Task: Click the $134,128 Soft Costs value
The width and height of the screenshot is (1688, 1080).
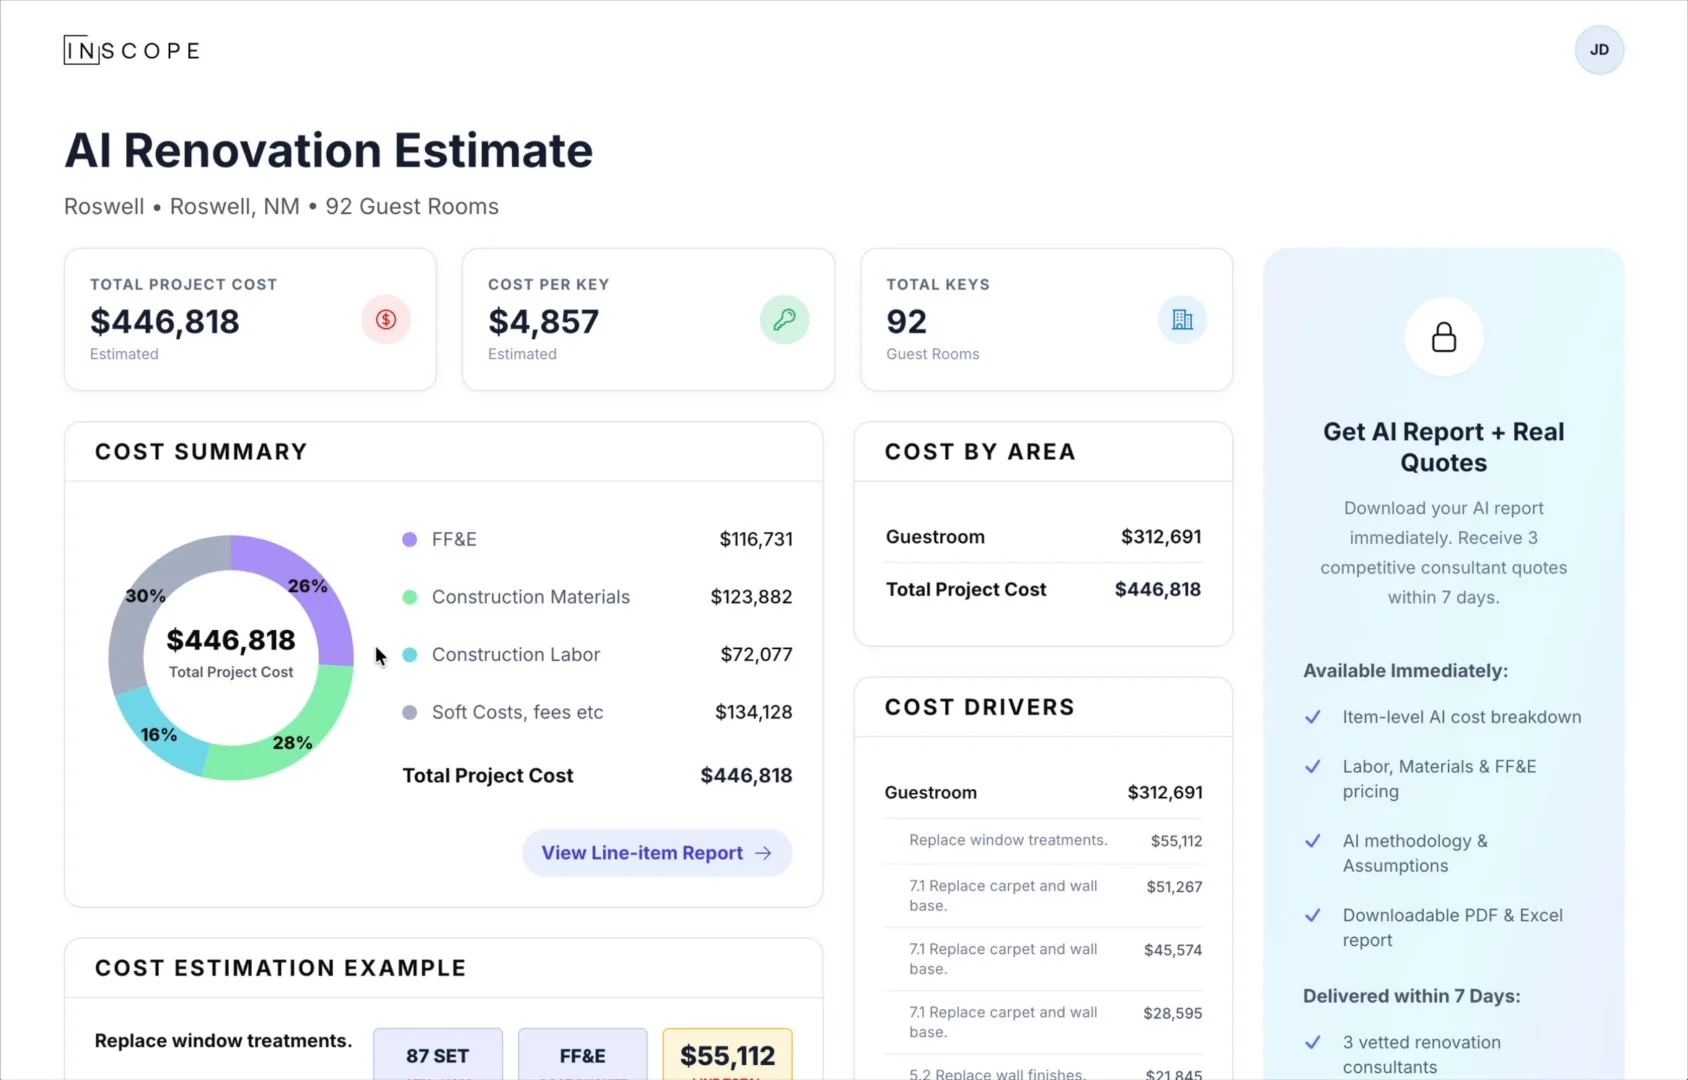Action: (754, 712)
